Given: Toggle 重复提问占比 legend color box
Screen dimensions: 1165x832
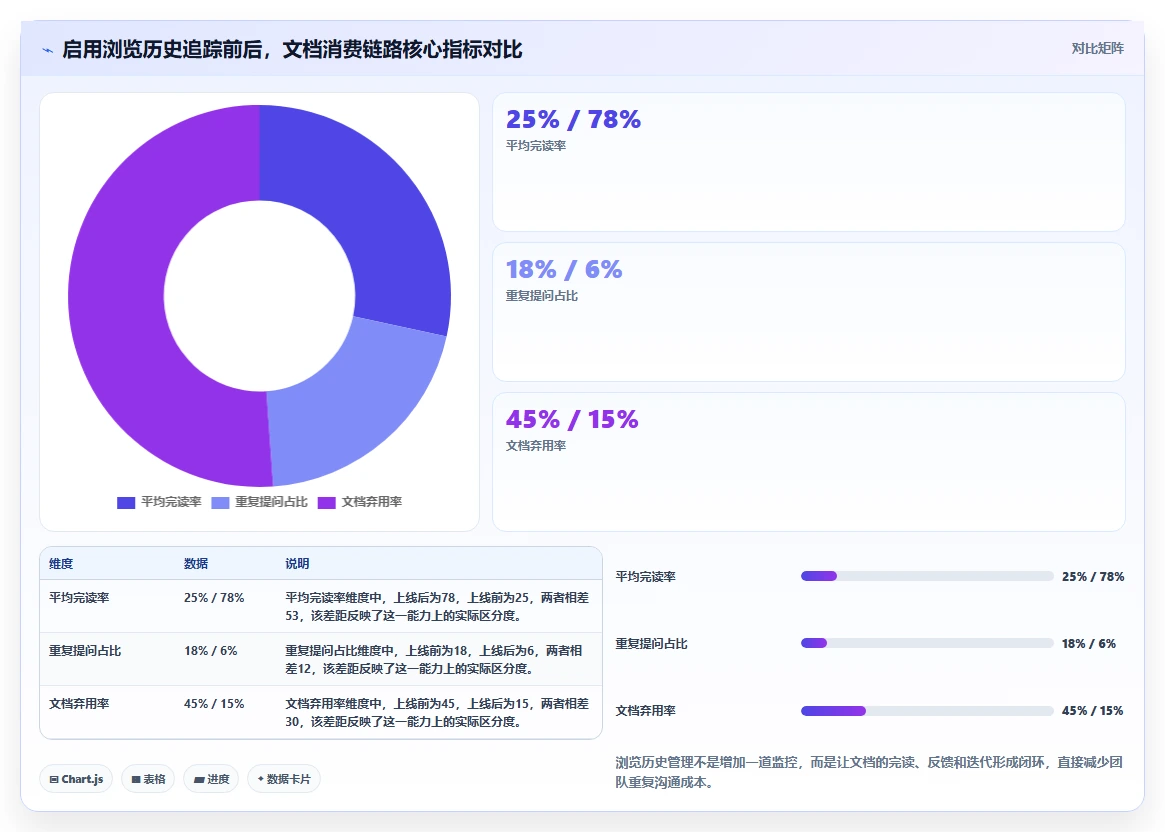Looking at the screenshot, I should [221, 503].
